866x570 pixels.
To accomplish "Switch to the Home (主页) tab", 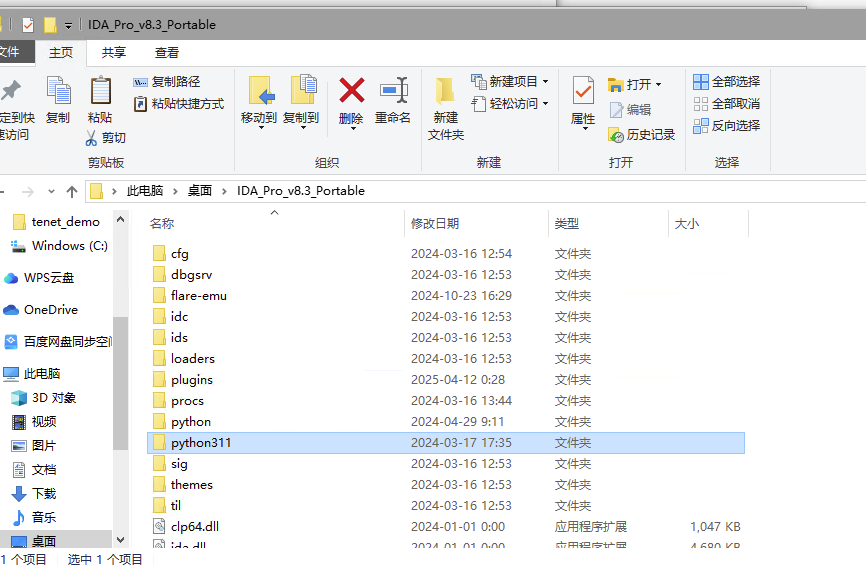I will pyautogui.click(x=61, y=52).
